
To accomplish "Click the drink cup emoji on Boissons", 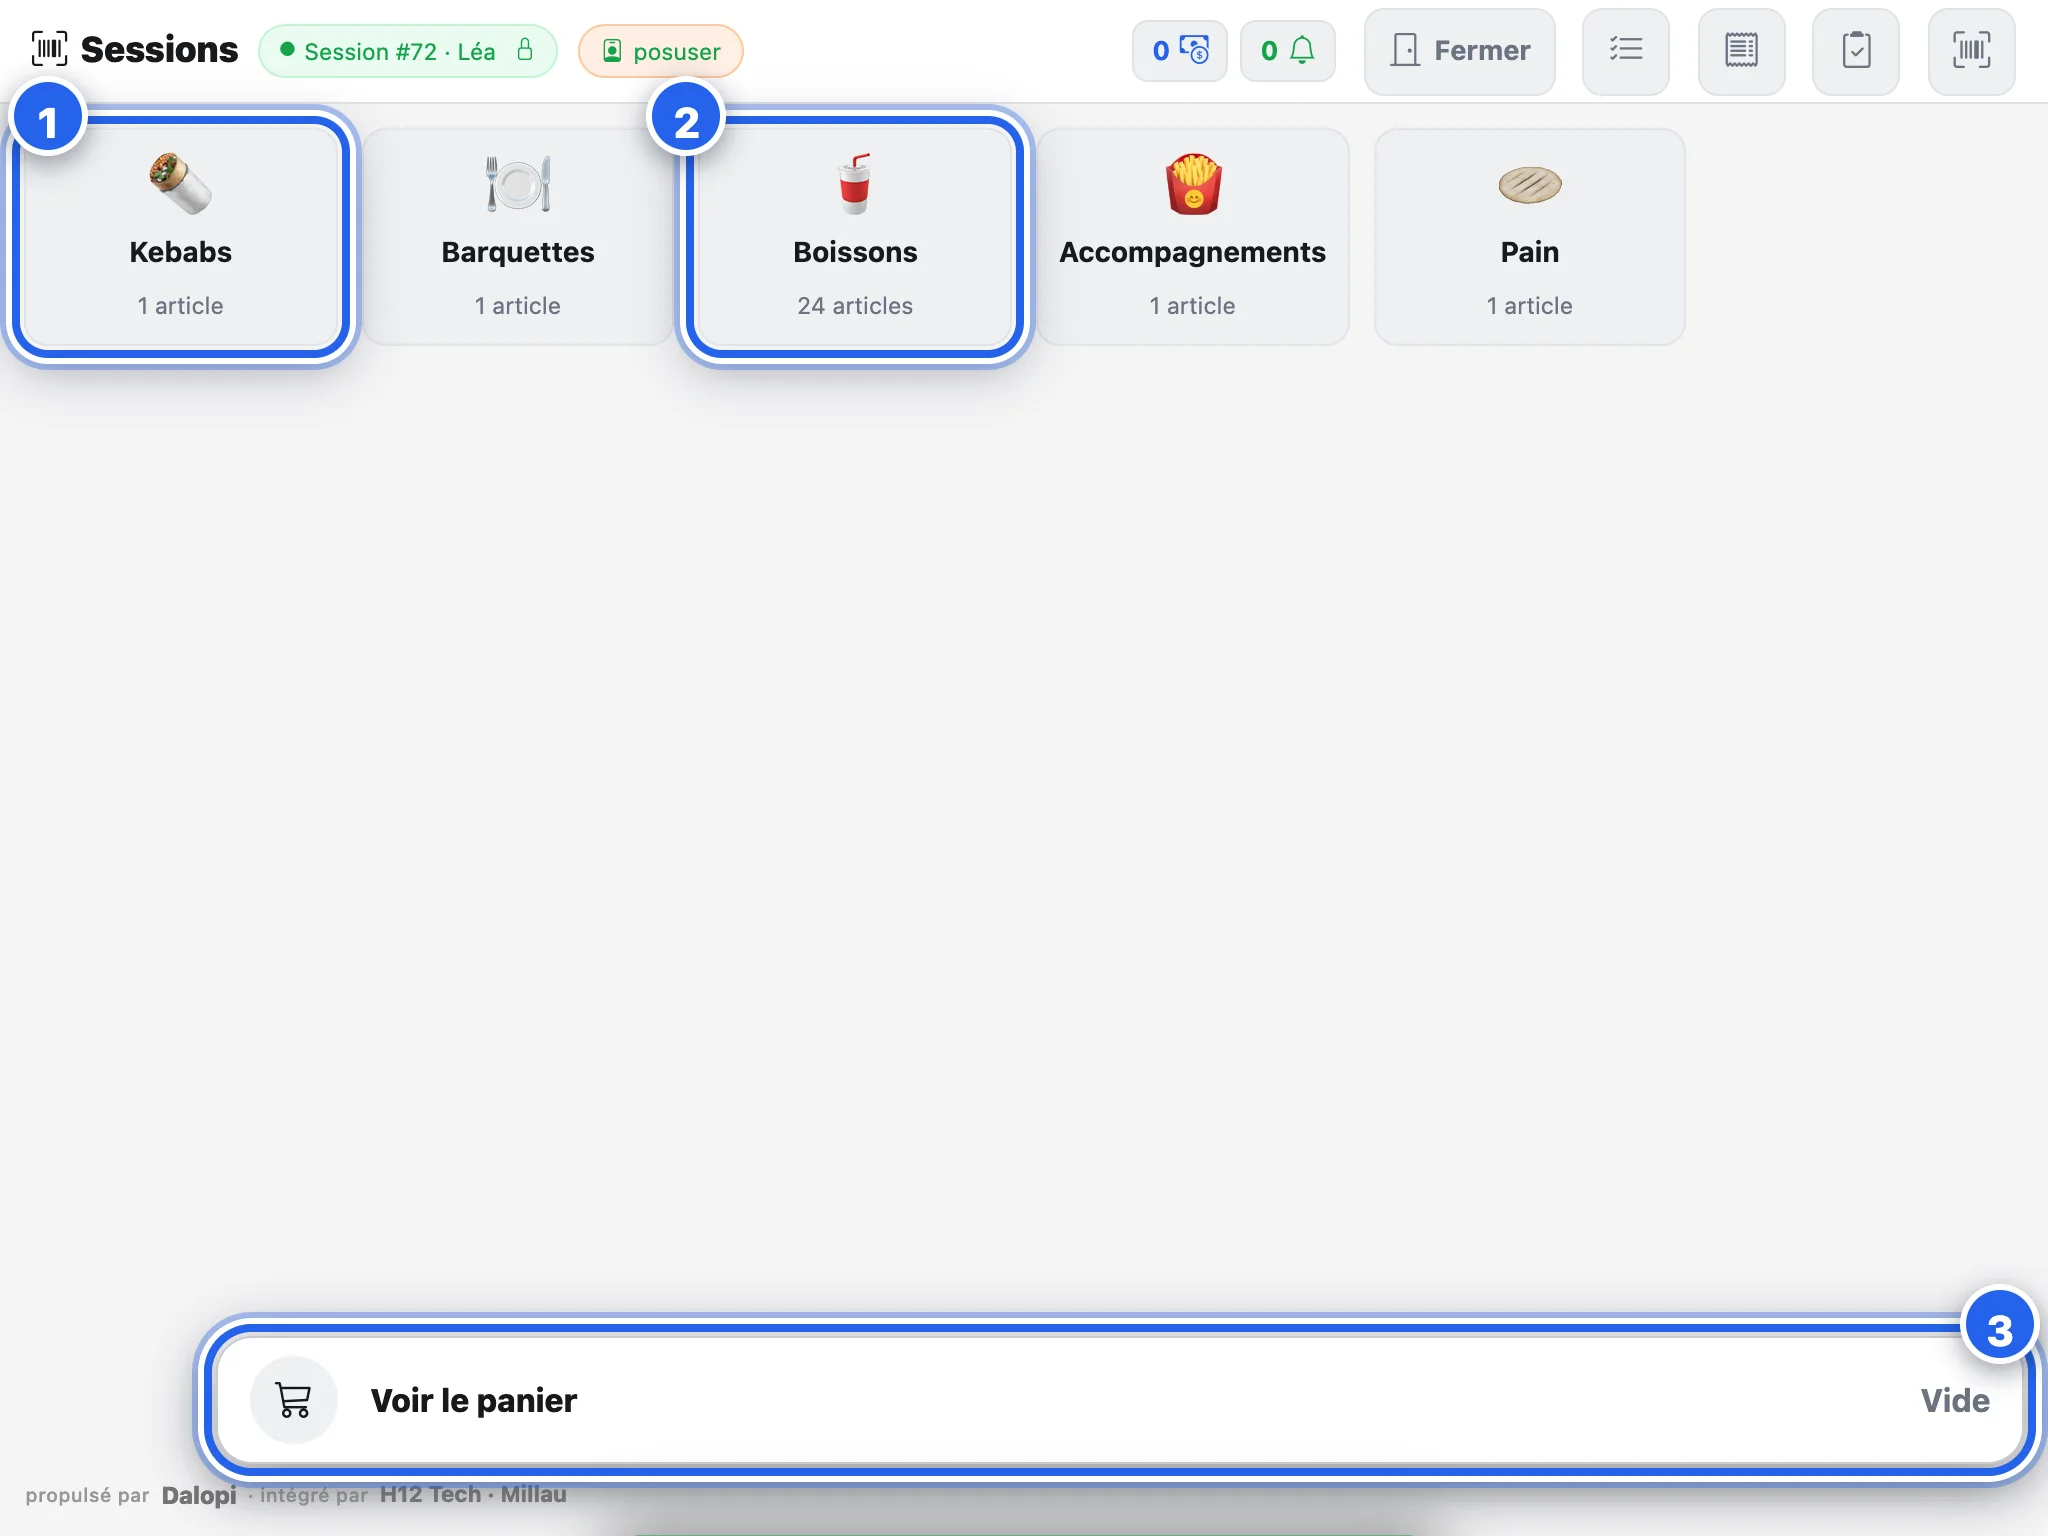I will (x=855, y=184).
